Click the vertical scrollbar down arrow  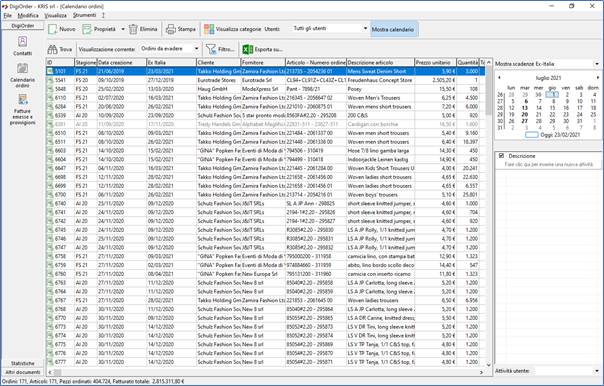click(x=488, y=364)
